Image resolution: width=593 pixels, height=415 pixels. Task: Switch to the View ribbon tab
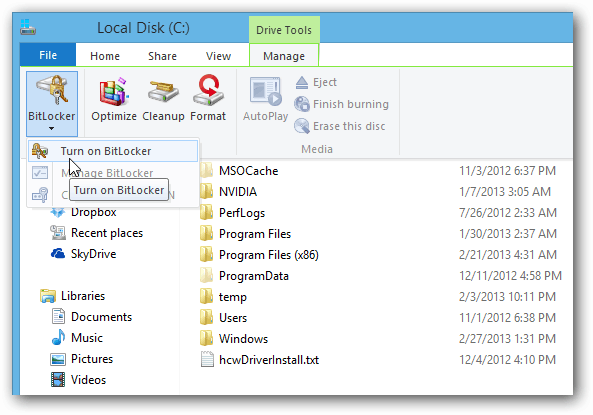click(218, 56)
